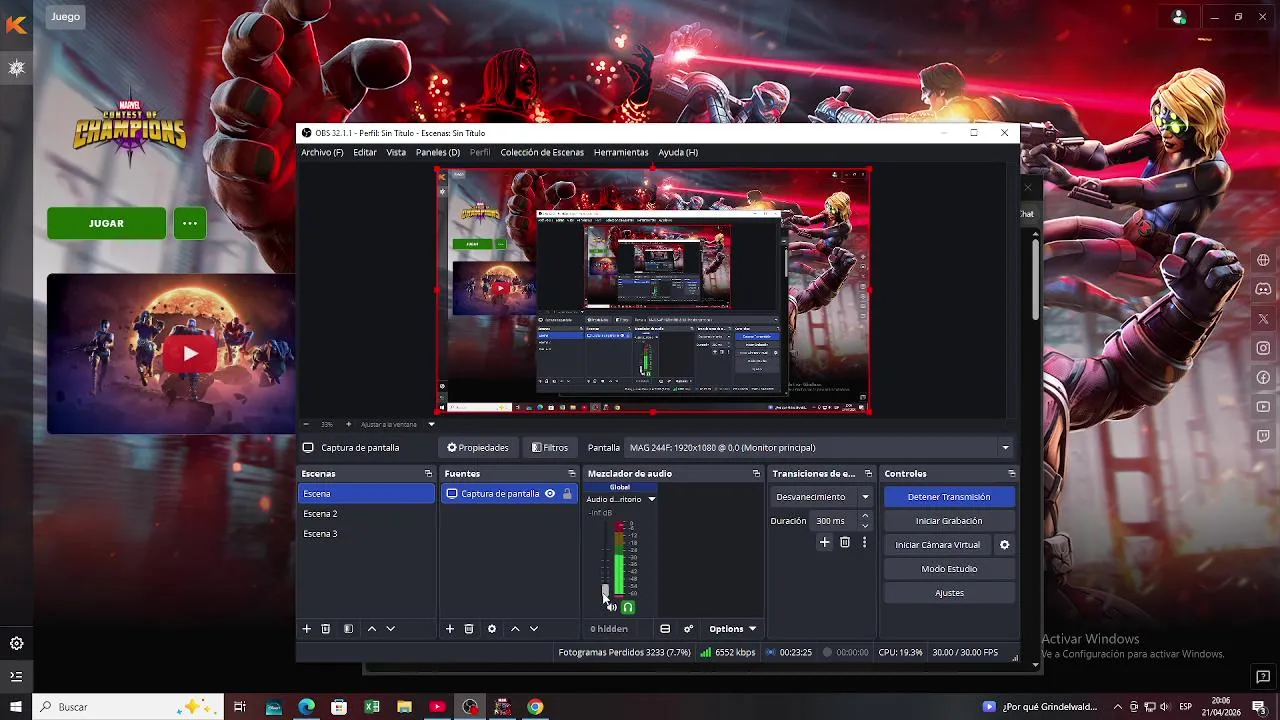1280x720 pixels.
Task: Toggle Modo Estudio
Action: 949,569
